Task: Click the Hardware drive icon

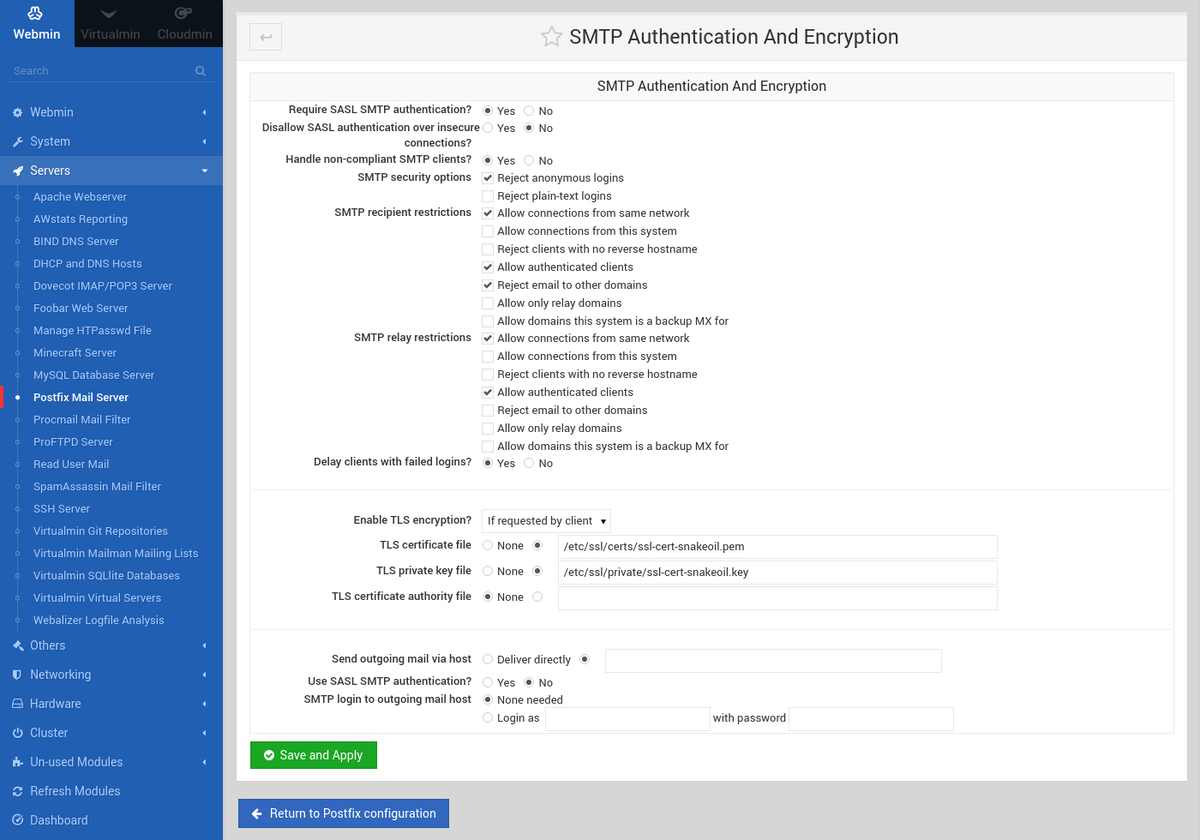Action: [18, 704]
